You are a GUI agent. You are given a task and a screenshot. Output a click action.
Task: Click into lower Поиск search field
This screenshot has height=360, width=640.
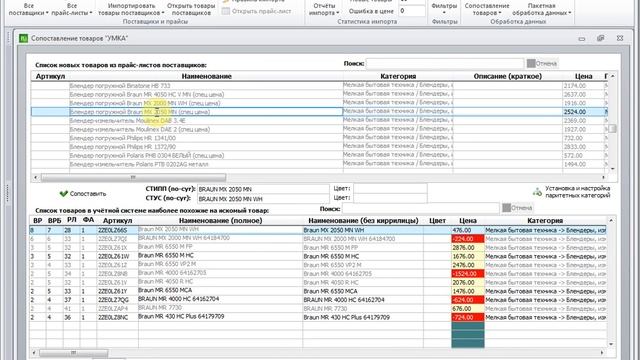(420, 208)
